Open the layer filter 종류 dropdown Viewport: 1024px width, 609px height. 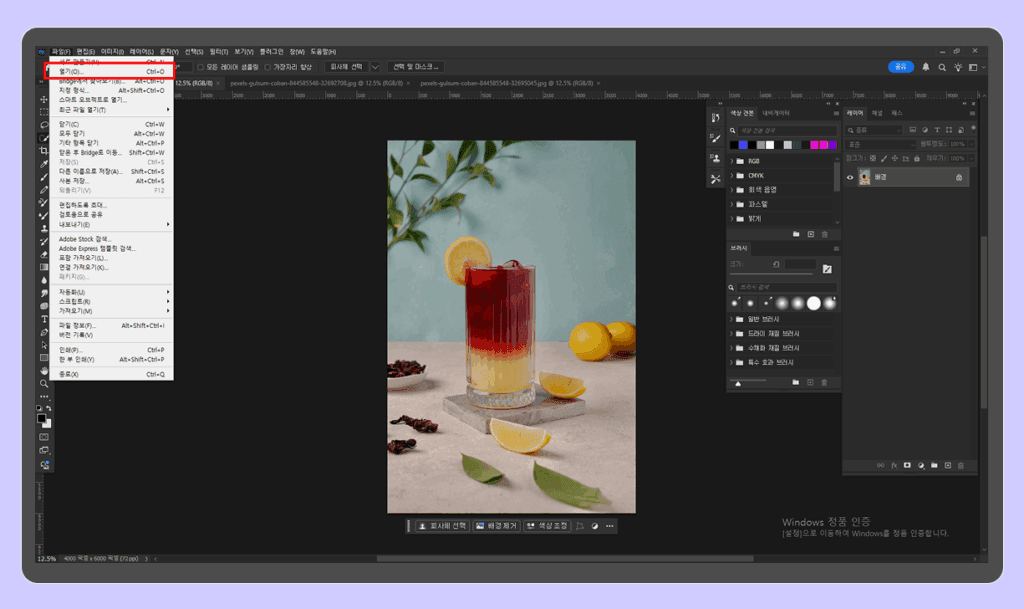click(x=874, y=130)
